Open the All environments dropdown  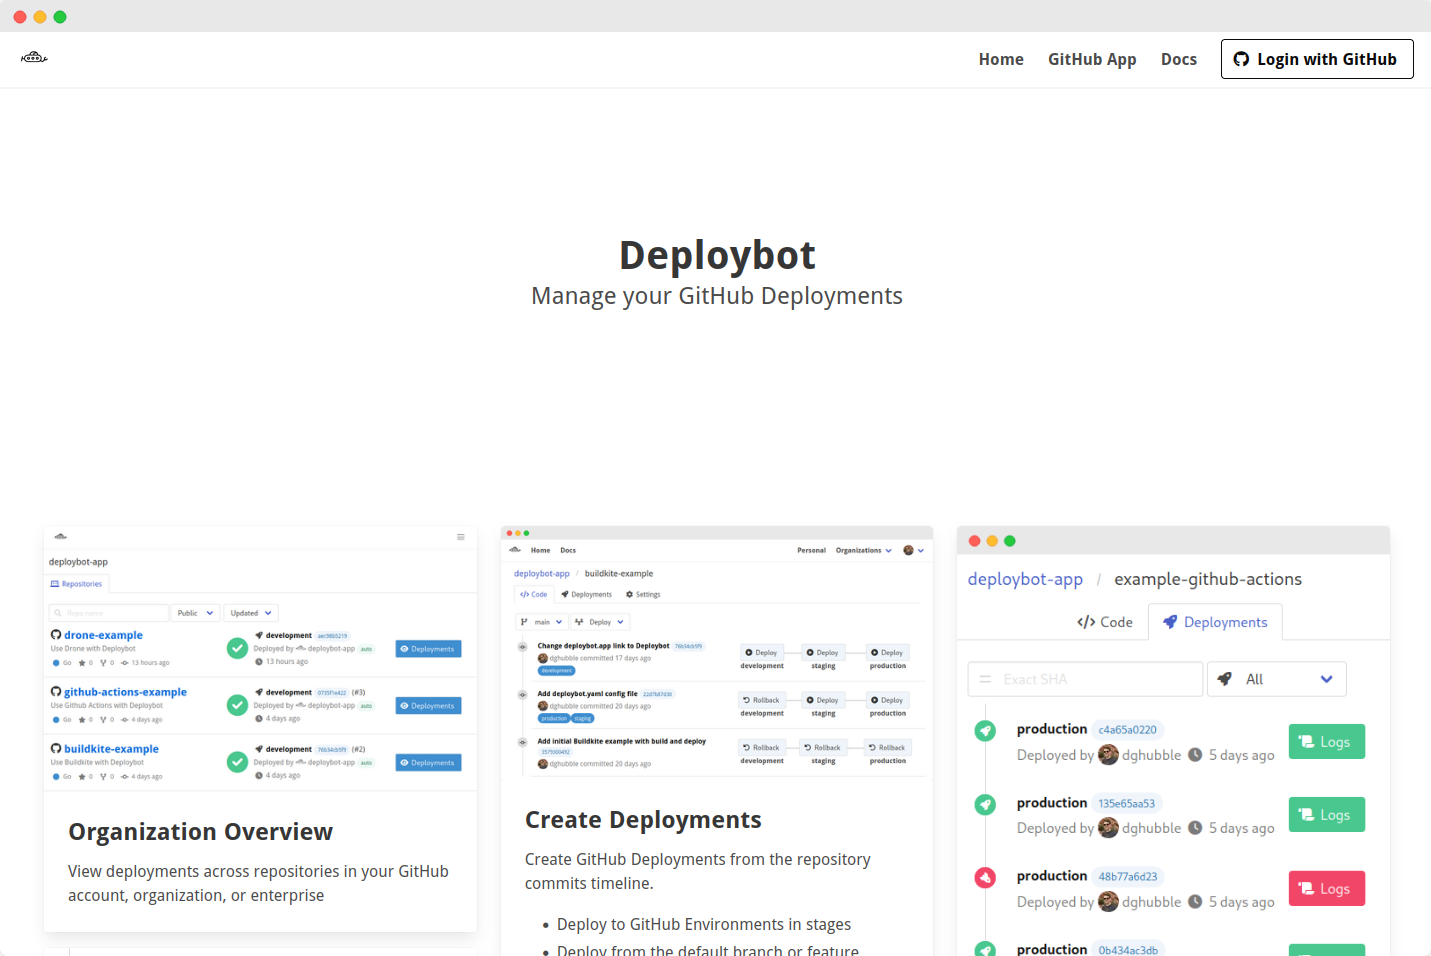(x=1276, y=679)
